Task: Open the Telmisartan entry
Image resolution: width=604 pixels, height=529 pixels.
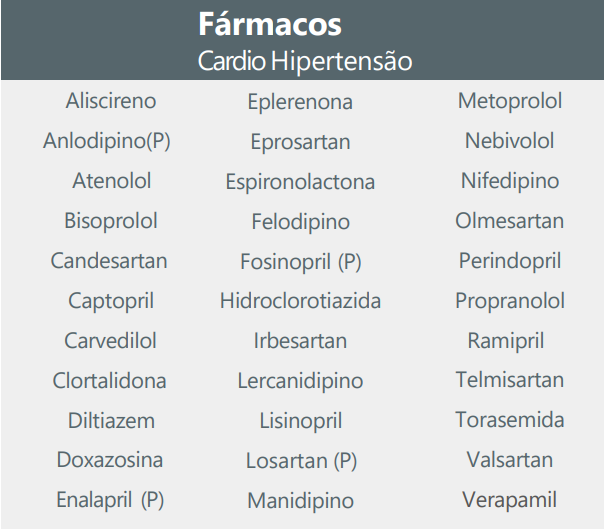Action: point(510,380)
